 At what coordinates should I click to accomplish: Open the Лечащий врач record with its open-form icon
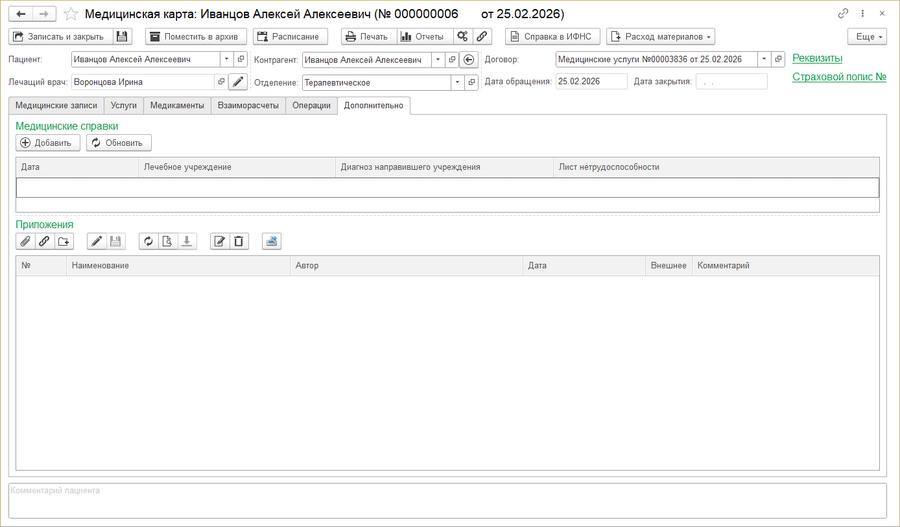coord(221,82)
